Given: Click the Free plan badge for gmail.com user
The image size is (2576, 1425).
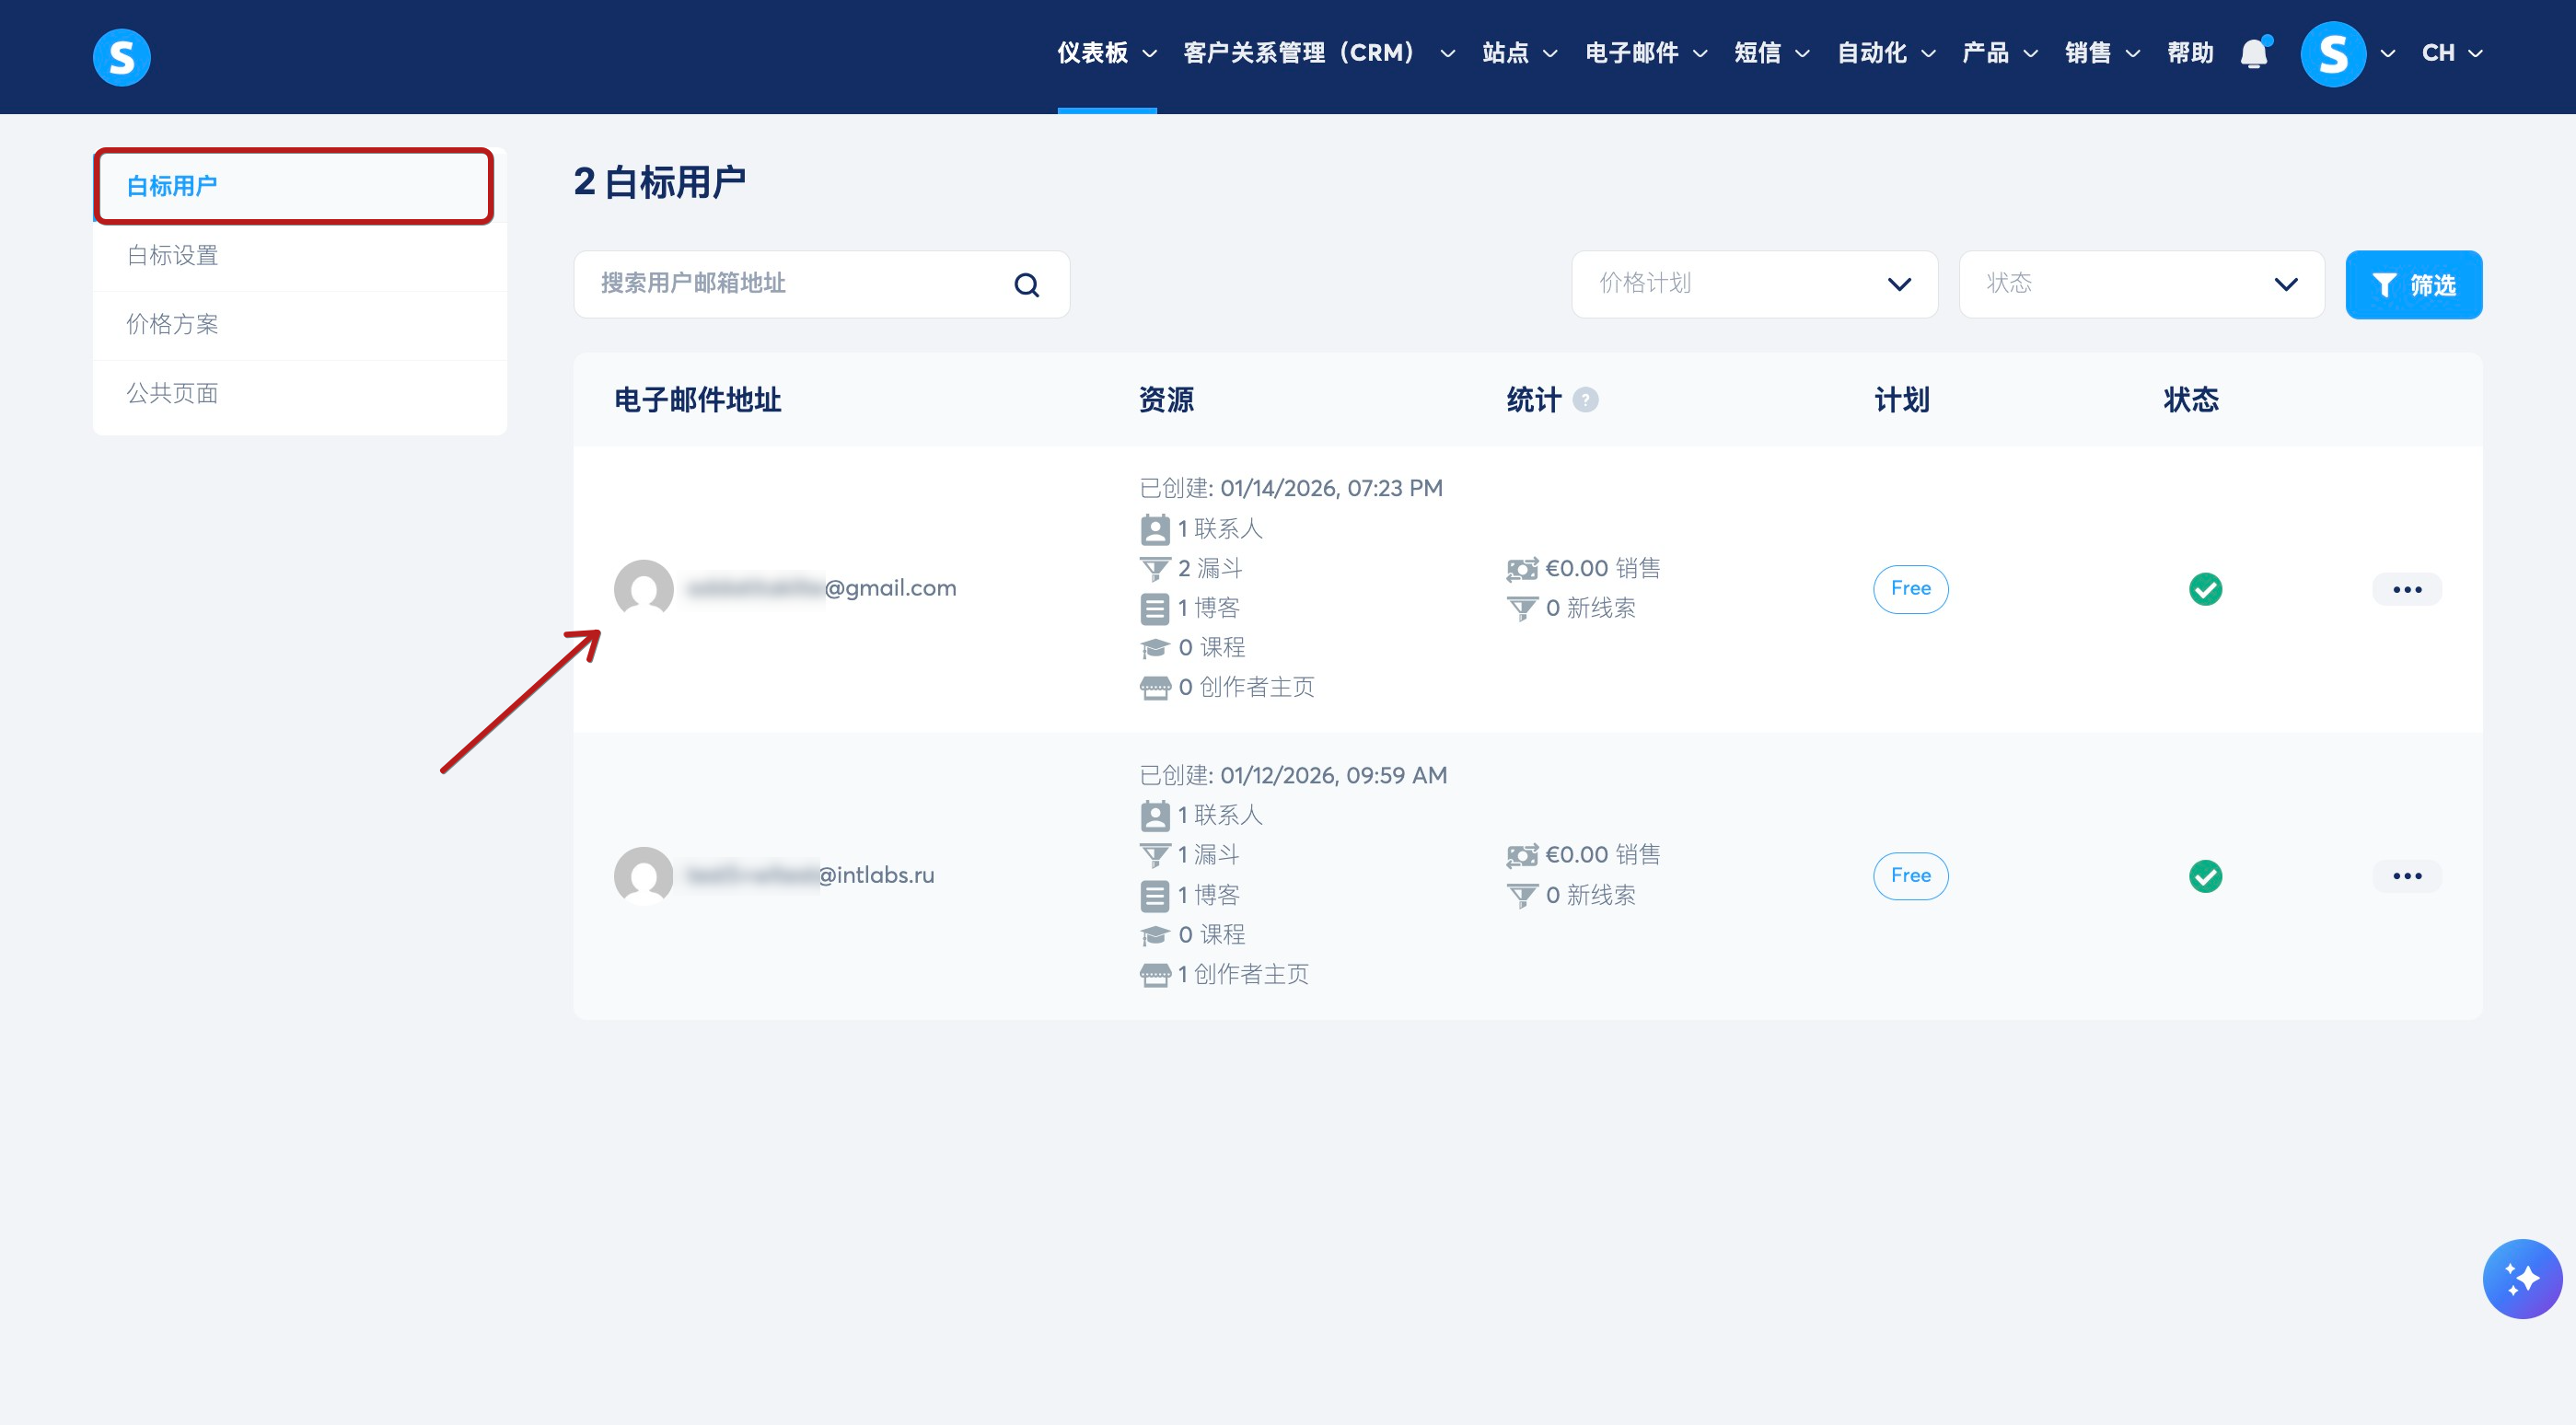Looking at the screenshot, I should click(x=1910, y=588).
